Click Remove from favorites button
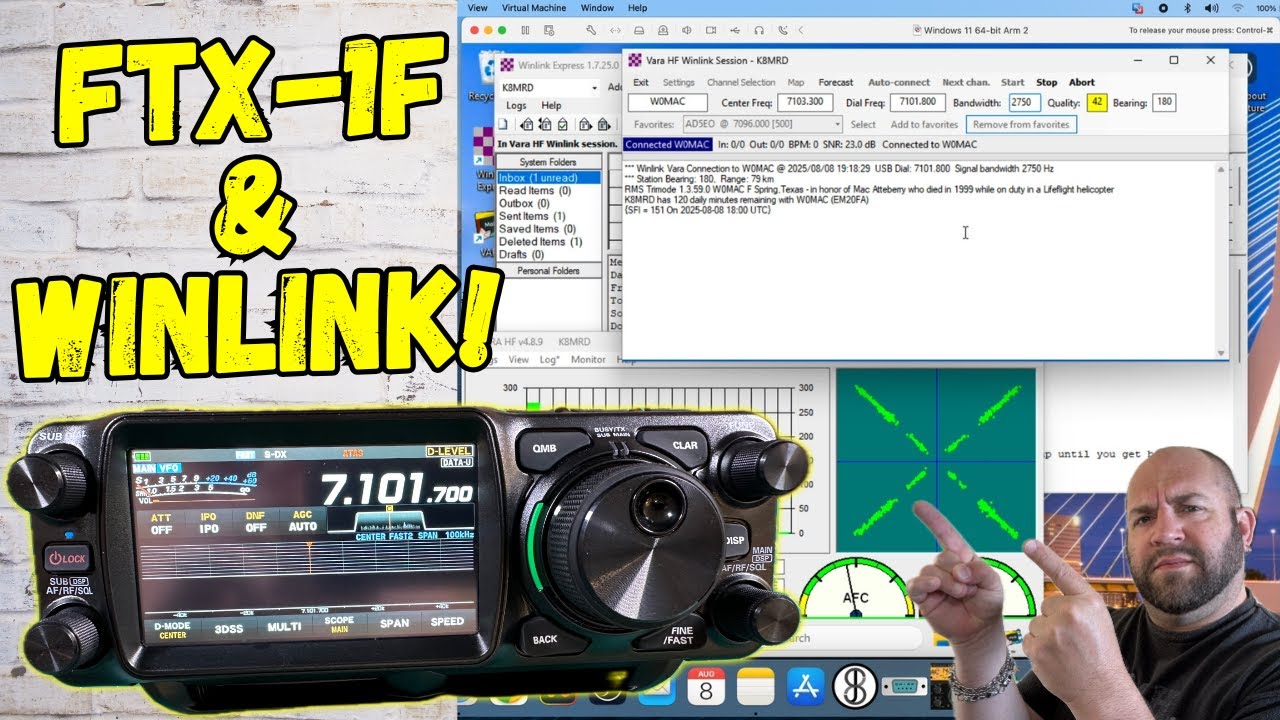The image size is (1280, 720). point(1021,124)
